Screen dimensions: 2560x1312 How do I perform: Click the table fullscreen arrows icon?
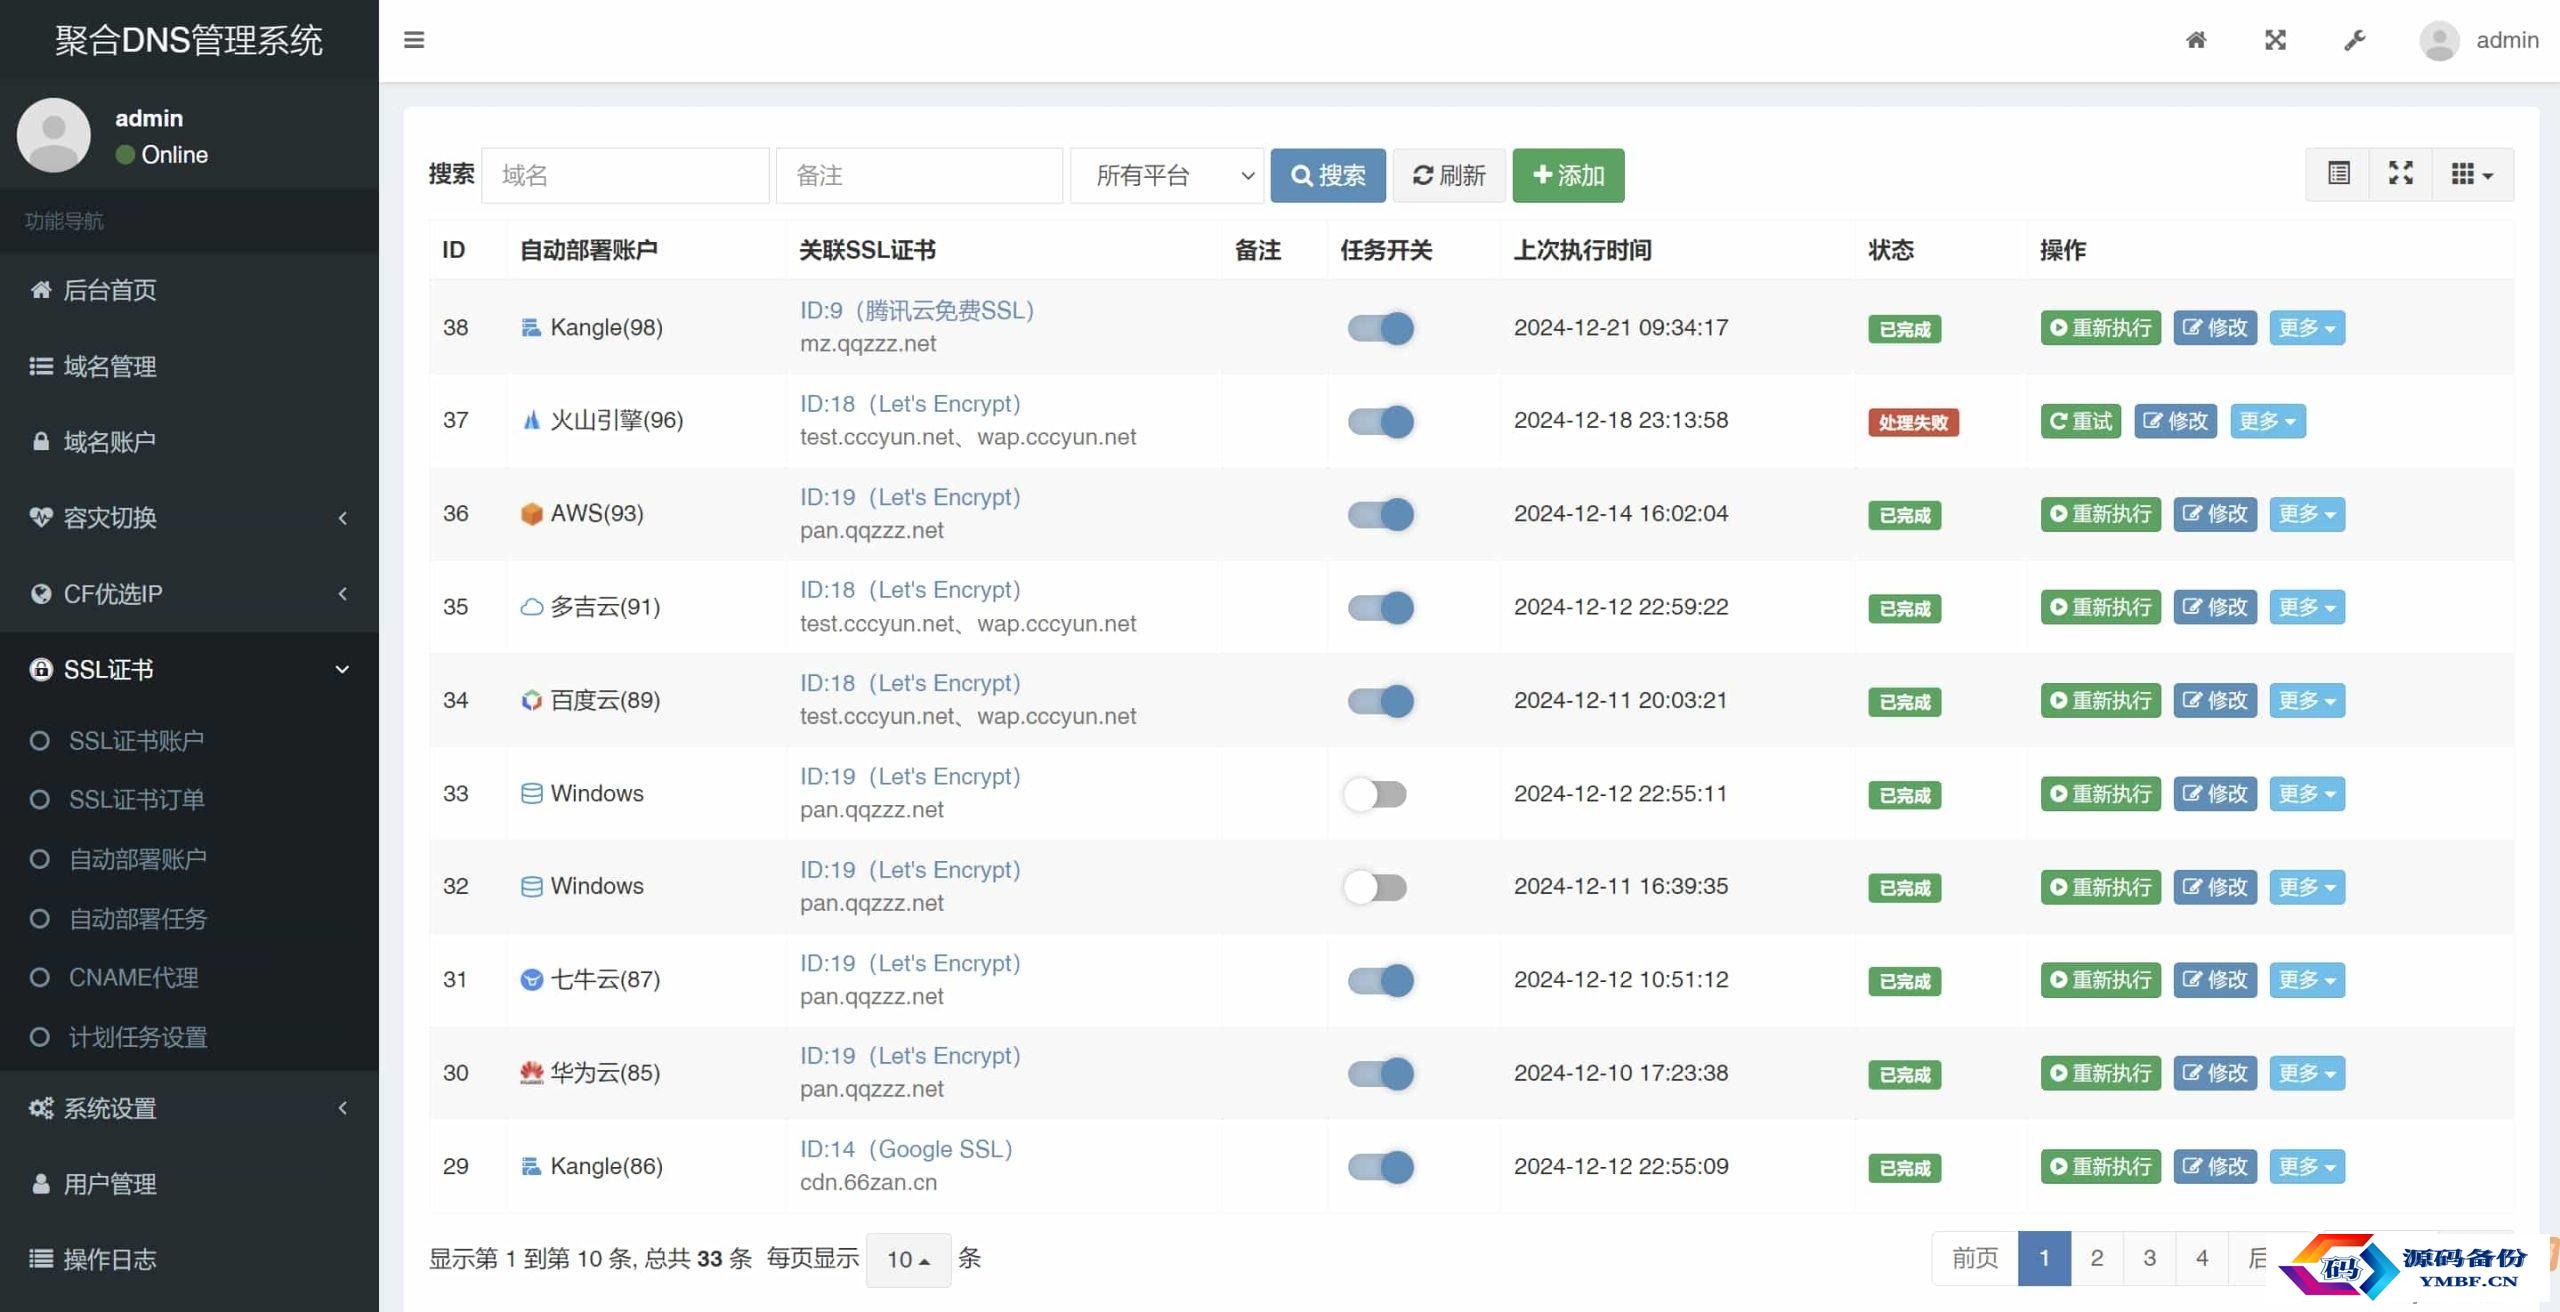tap(2401, 174)
